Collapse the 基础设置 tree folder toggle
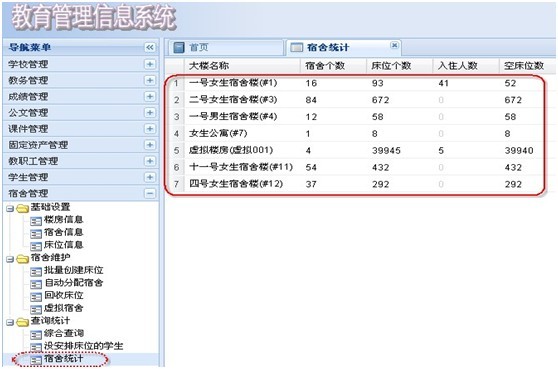The width and height of the screenshot is (558, 369). [10, 209]
